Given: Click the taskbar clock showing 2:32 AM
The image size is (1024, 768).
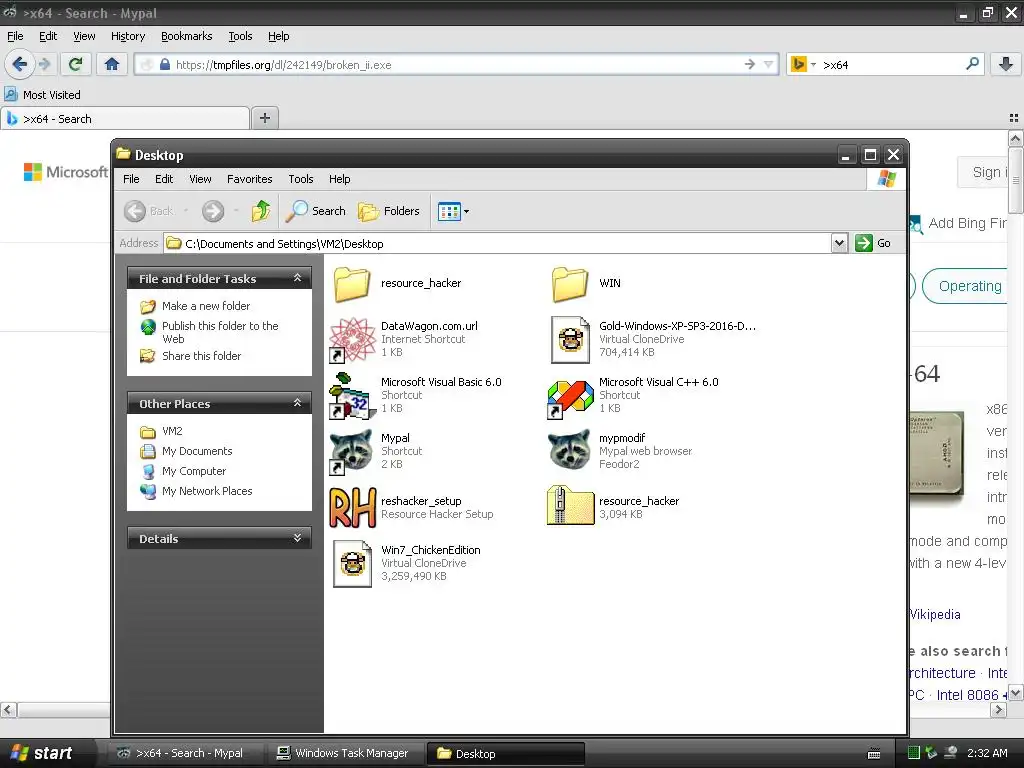Looking at the screenshot, I should pyautogui.click(x=987, y=753).
